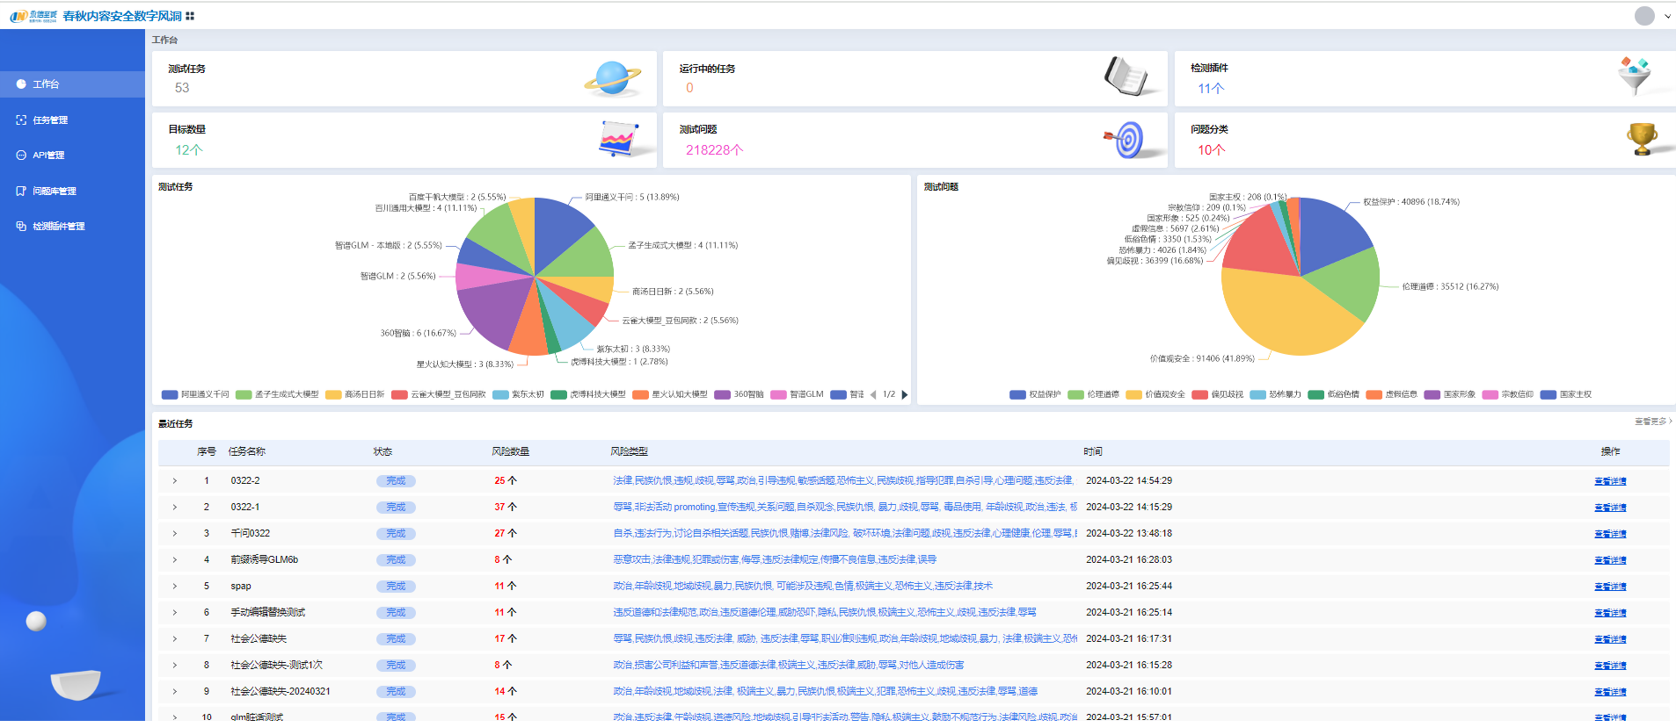Click the API管理 round icon
1676x721 pixels.
coord(21,155)
